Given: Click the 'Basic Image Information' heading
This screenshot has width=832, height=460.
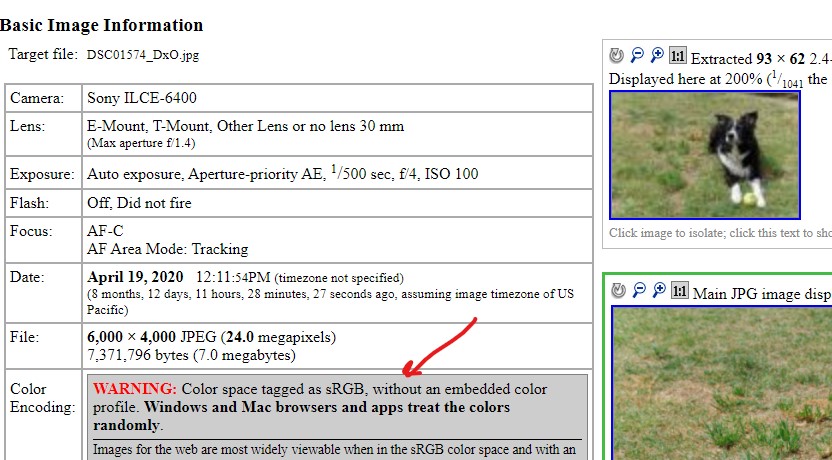Looking at the screenshot, I should (101, 25).
